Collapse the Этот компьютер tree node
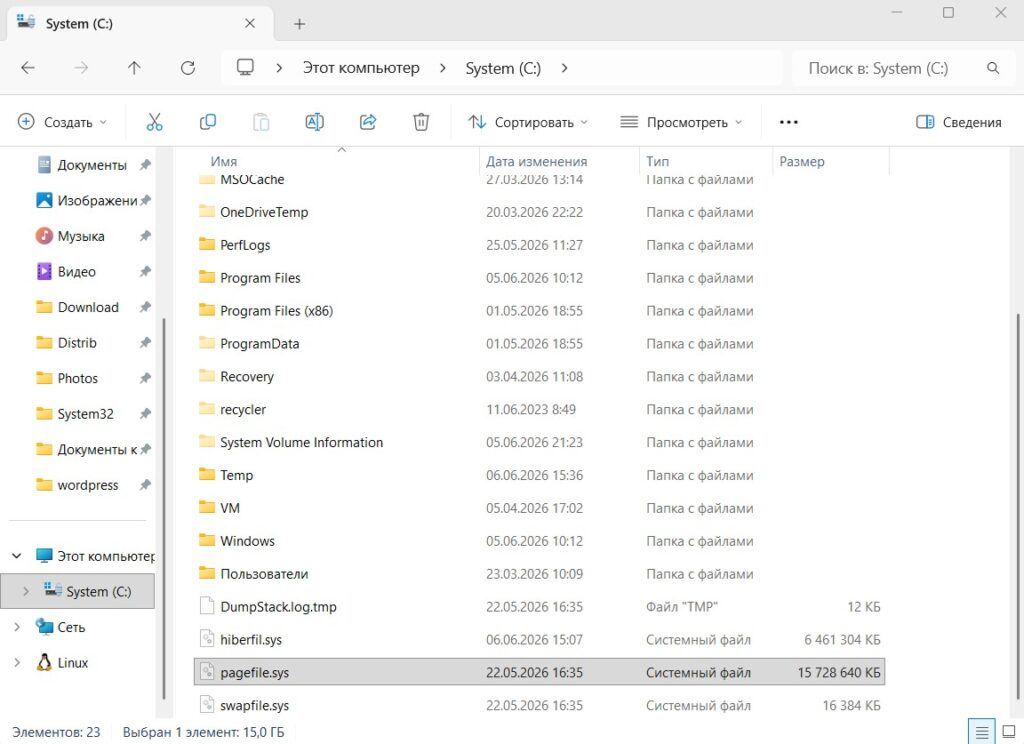1024x744 pixels. tap(17, 556)
